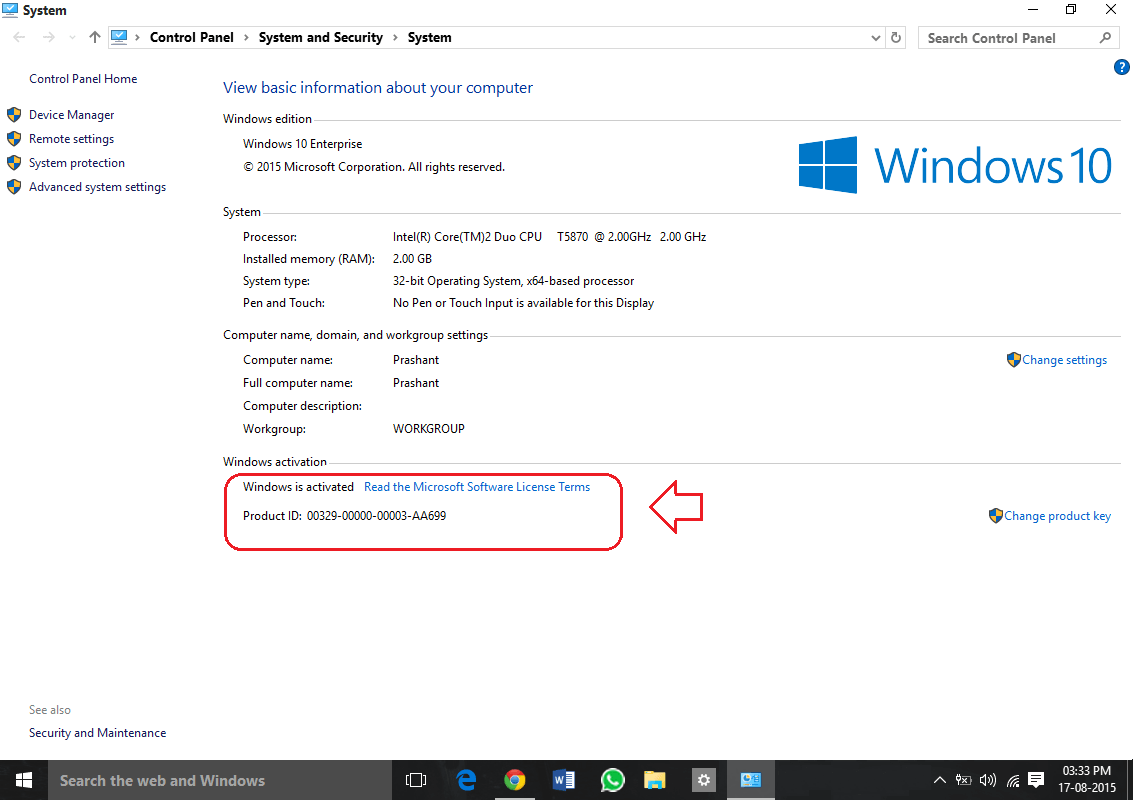
Task: Click the No Pen or Touch Input value
Action: (523, 303)
